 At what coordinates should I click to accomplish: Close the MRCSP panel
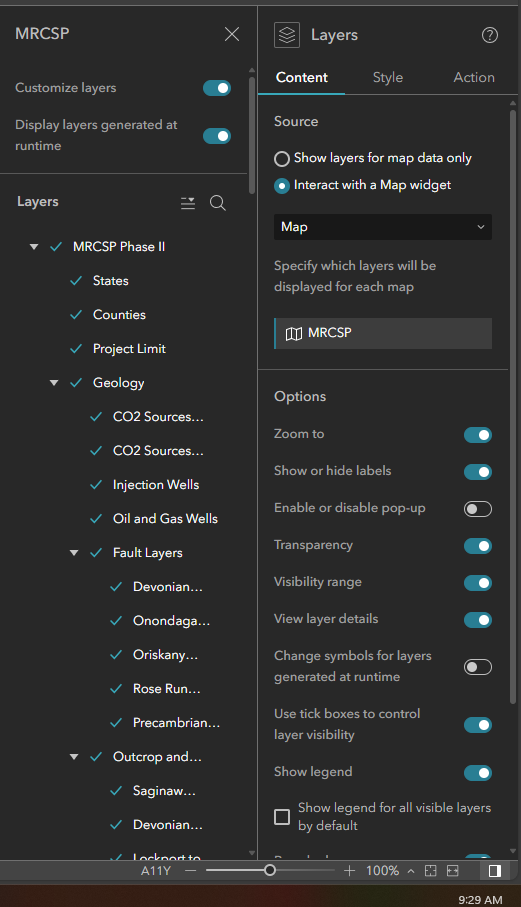tap(232, 34)
